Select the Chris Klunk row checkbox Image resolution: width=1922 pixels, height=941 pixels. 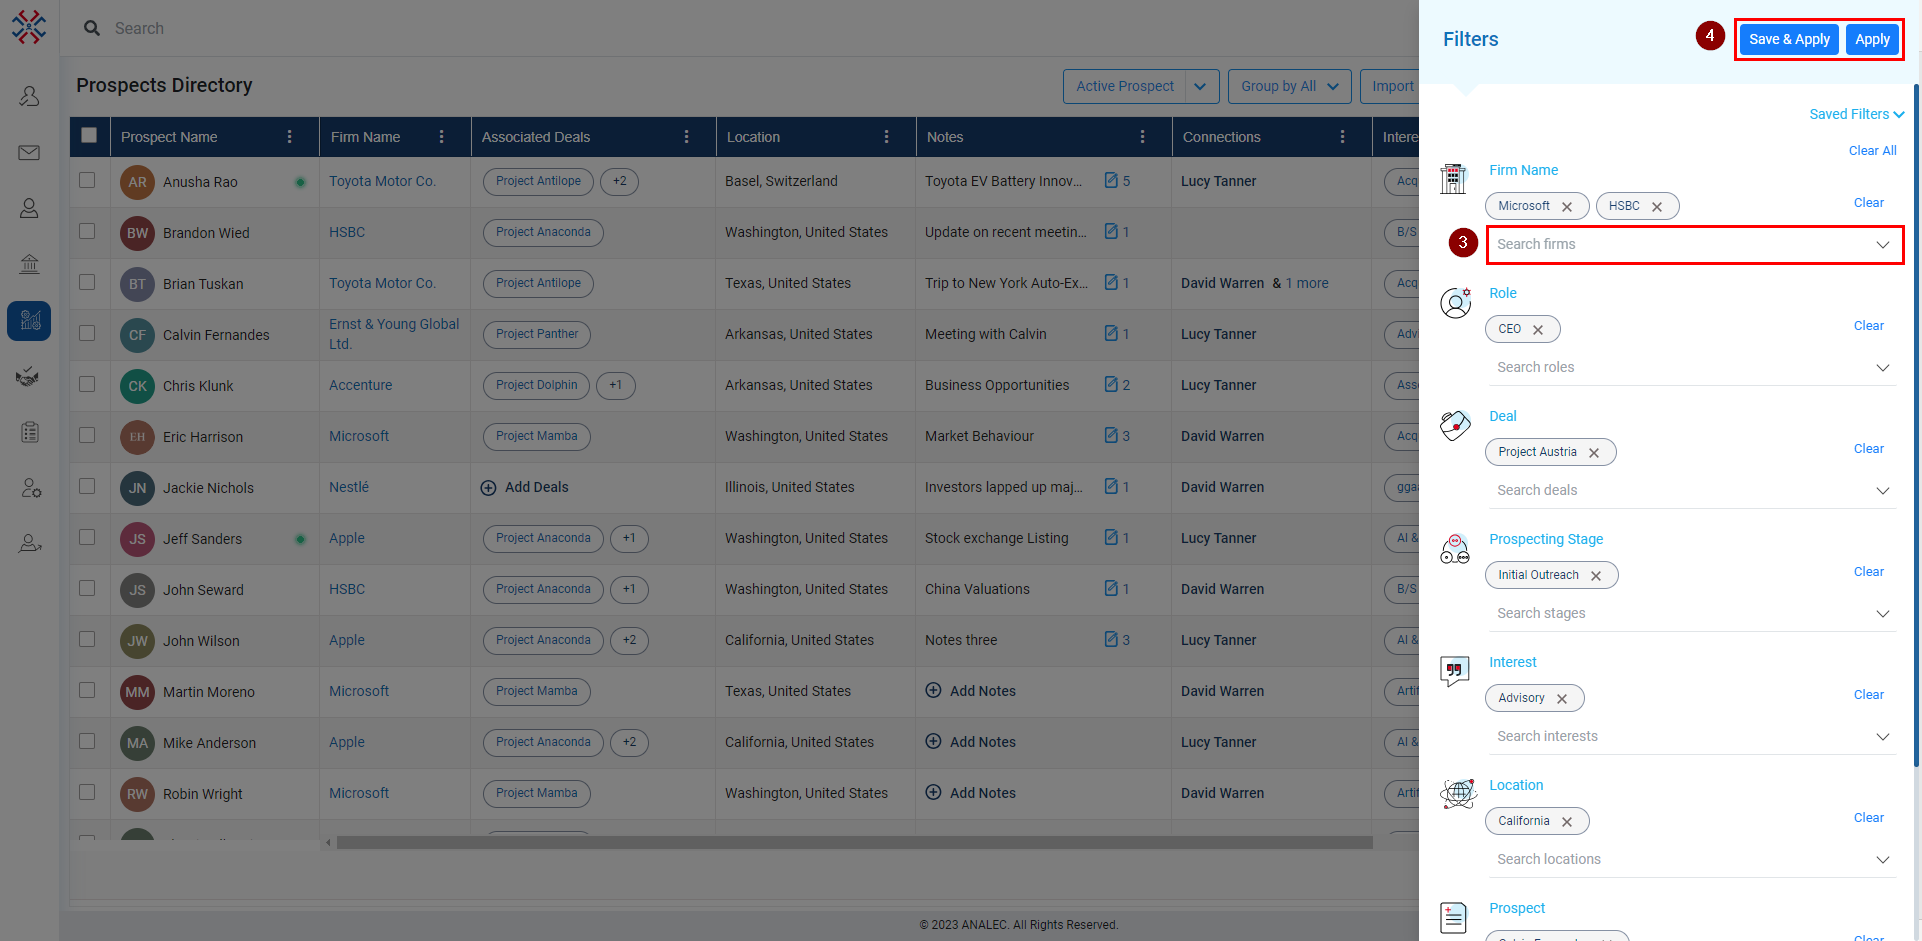pos(87,384)
